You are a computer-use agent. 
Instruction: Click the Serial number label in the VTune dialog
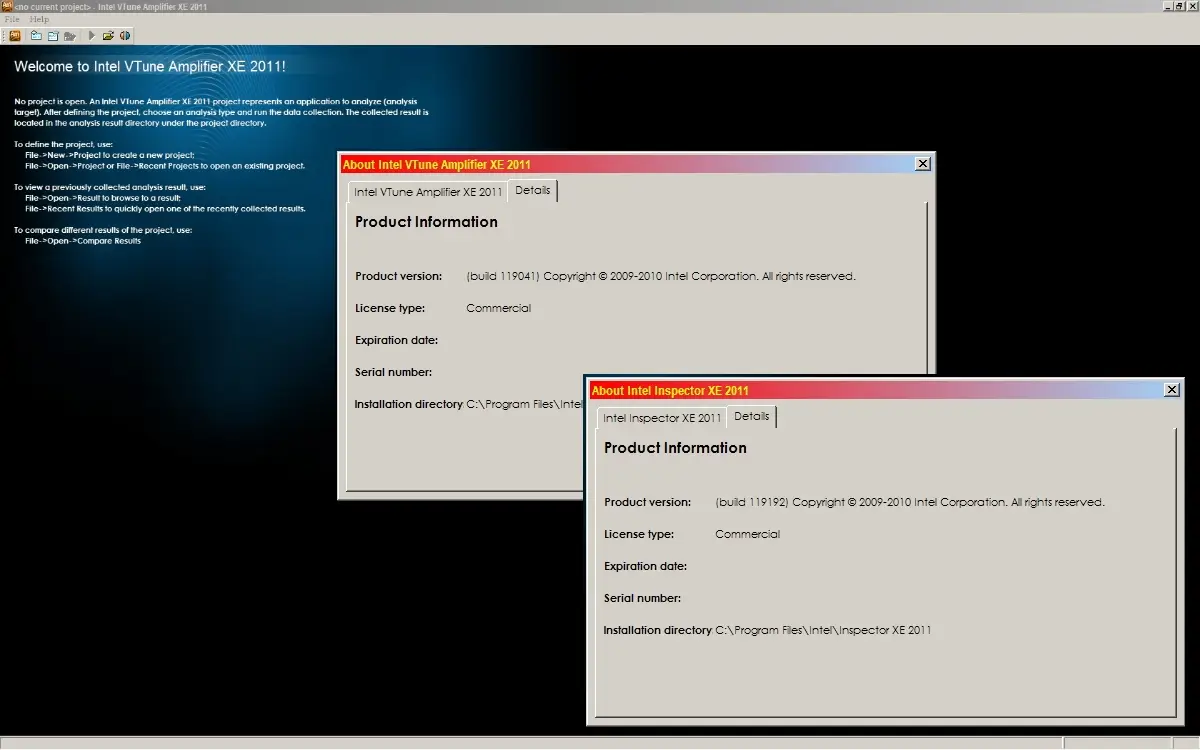[393, 372]
